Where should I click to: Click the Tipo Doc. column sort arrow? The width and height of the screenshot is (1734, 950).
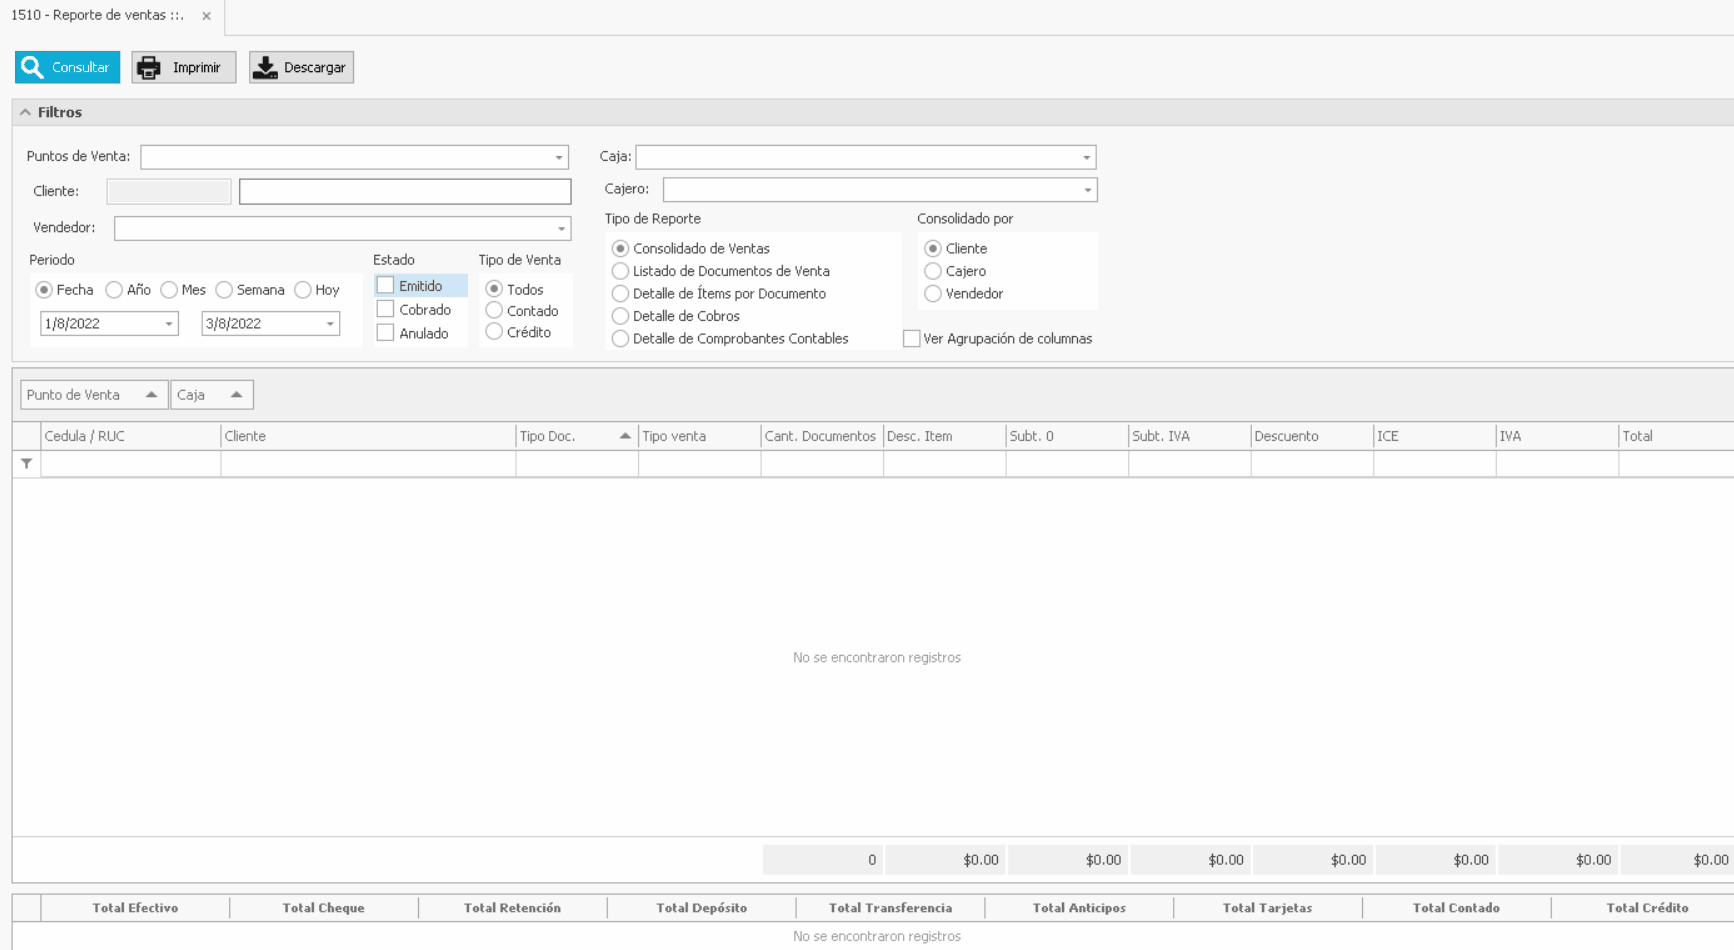point(625,436)
